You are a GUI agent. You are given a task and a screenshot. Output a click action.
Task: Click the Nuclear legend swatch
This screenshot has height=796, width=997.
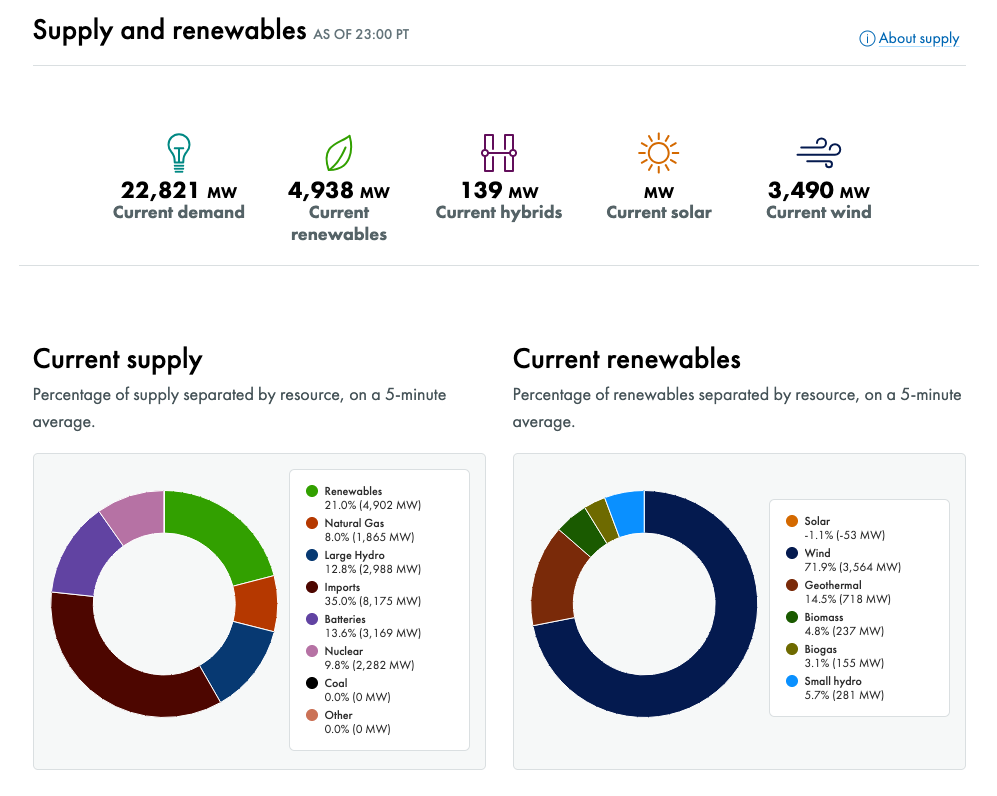tap(312, 651)
